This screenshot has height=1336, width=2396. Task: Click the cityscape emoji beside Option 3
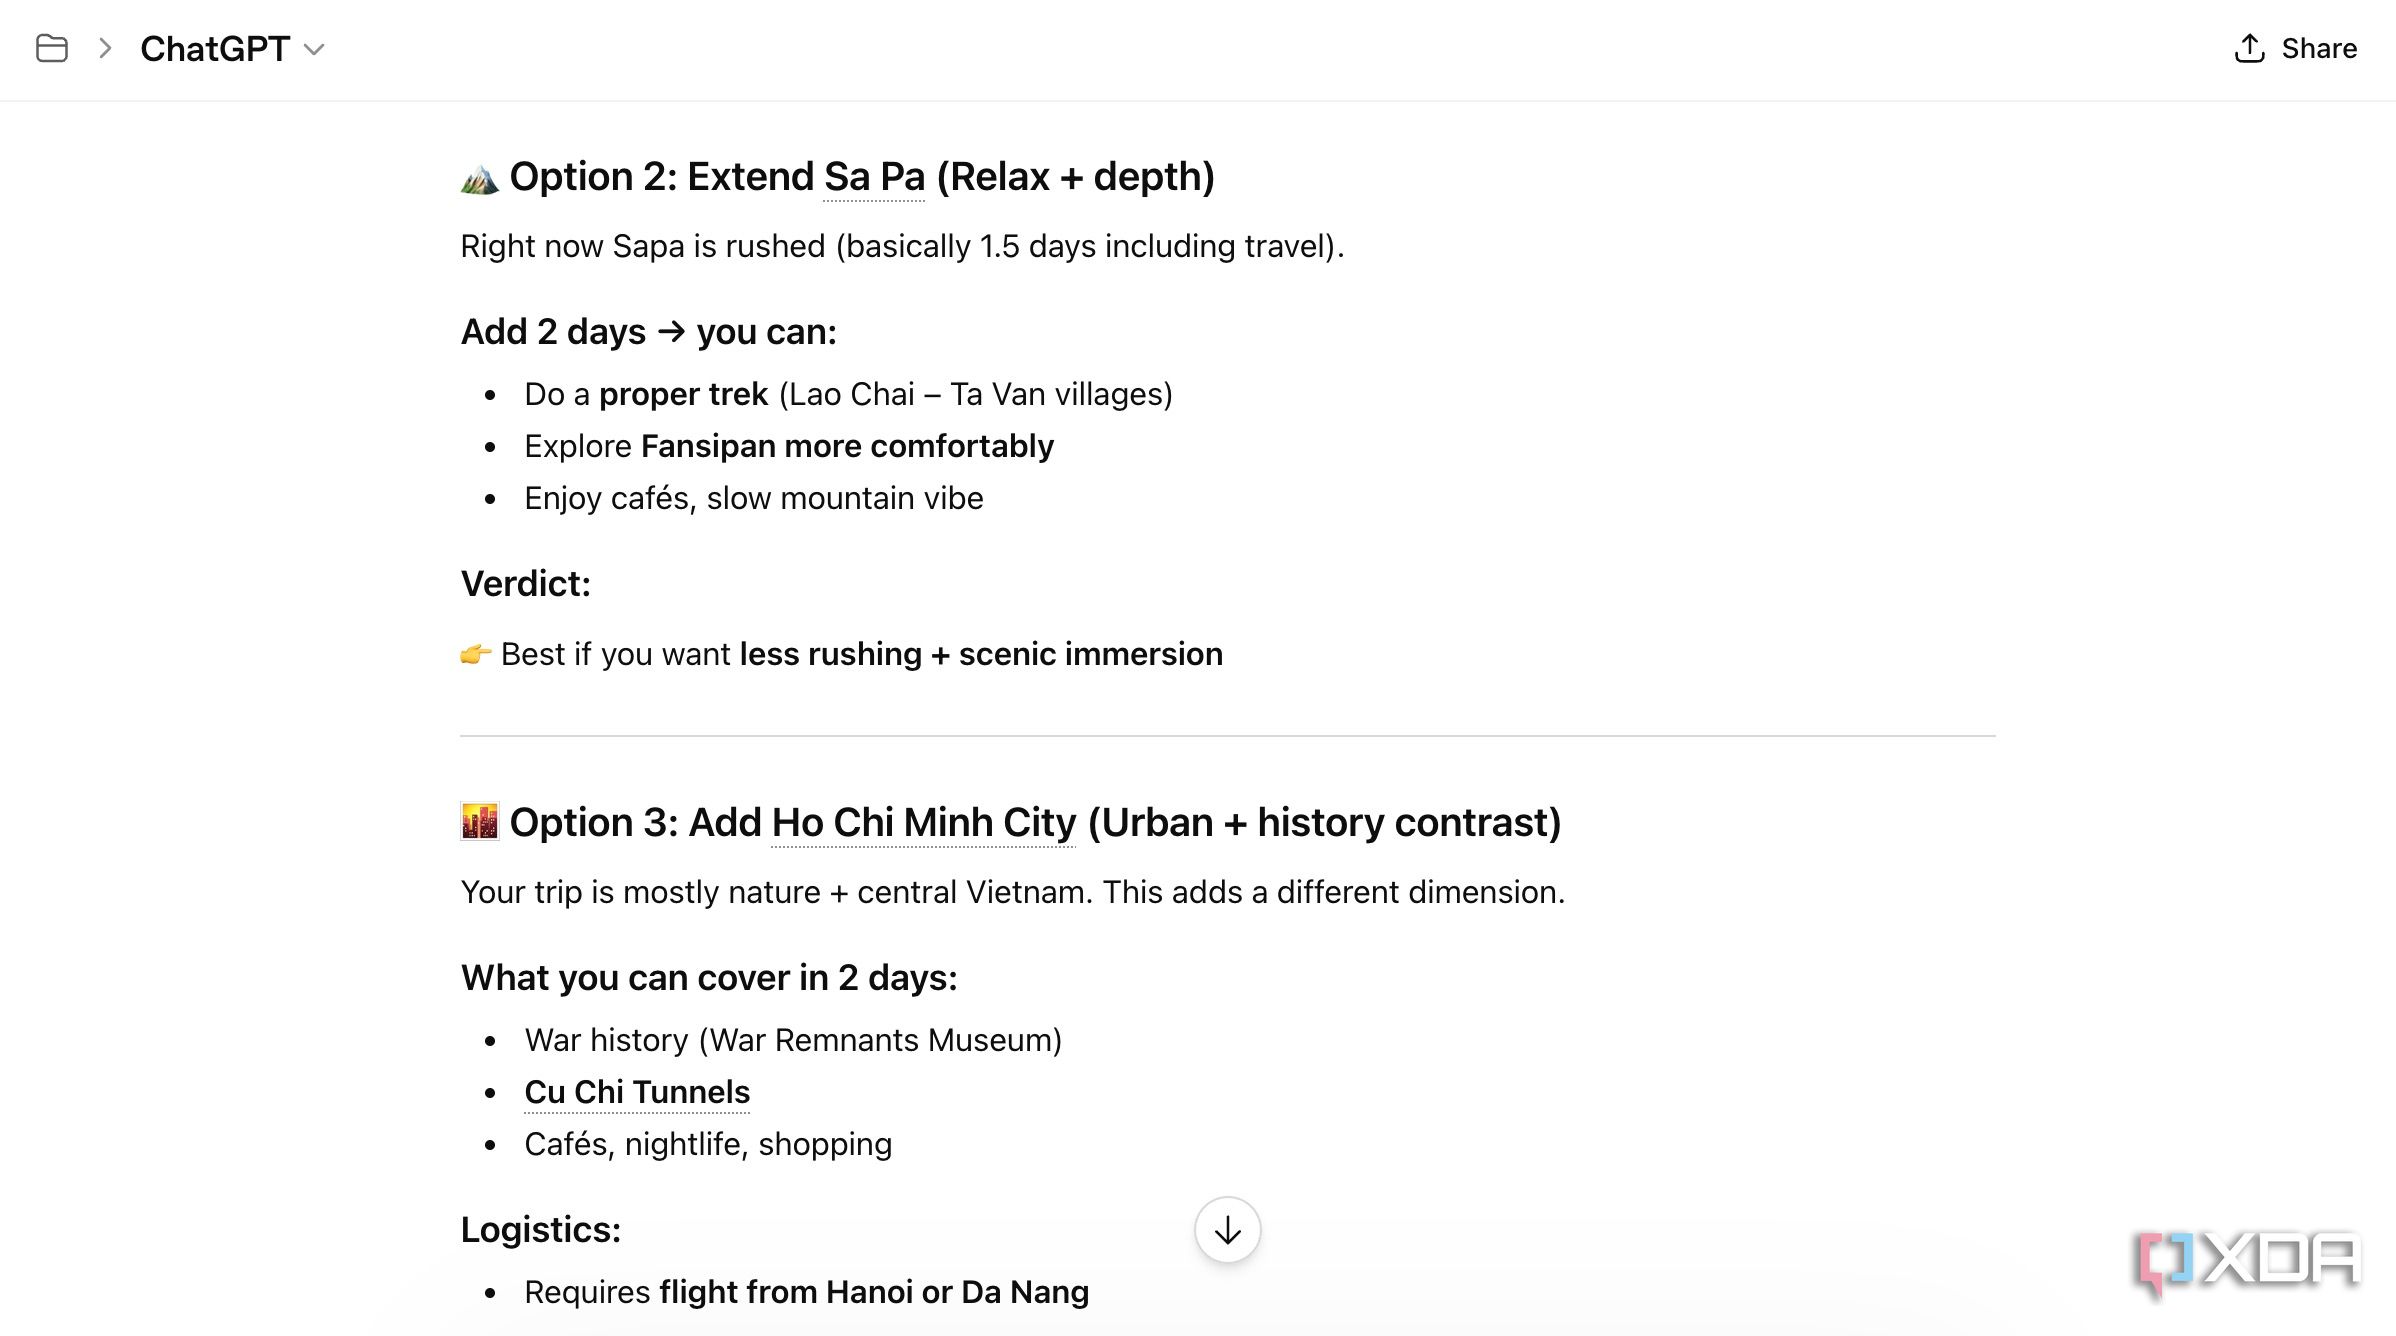tap(480, 822)
